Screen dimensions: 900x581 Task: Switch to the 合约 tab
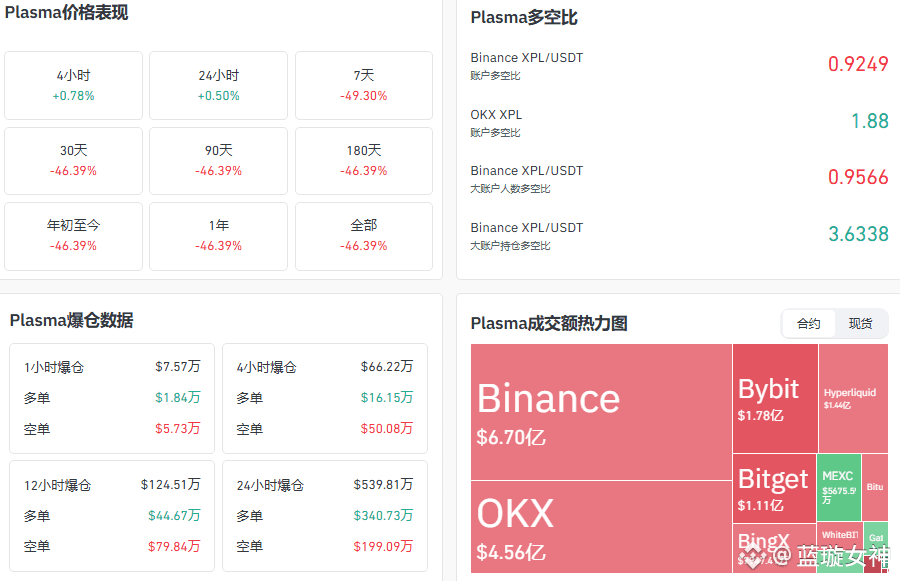pos(809,324)
